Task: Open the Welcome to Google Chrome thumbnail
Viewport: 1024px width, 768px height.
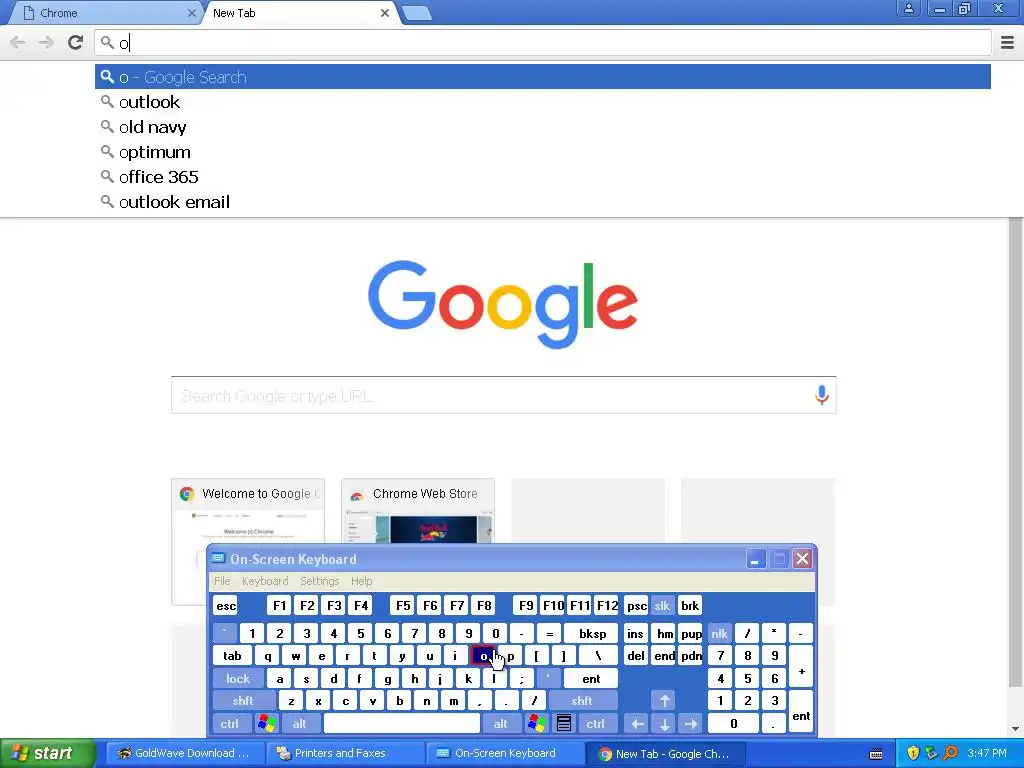Action: coord(248,511)
